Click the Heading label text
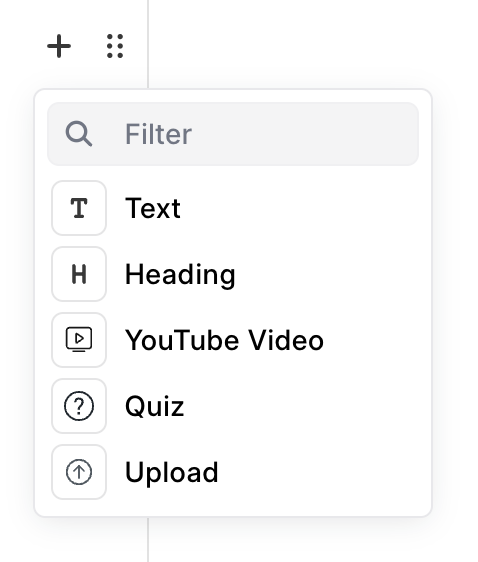This screenshot has height=562, width=478. tap(180, 275)
